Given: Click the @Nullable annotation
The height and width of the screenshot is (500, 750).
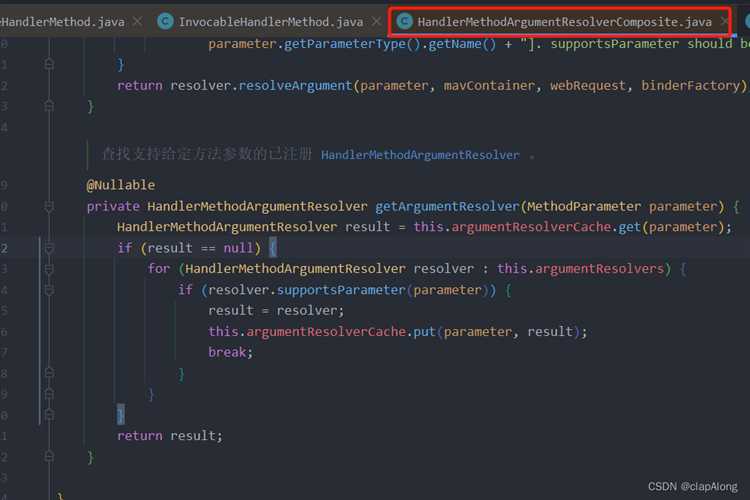Looking at the screenshot, I should (121, 185).
